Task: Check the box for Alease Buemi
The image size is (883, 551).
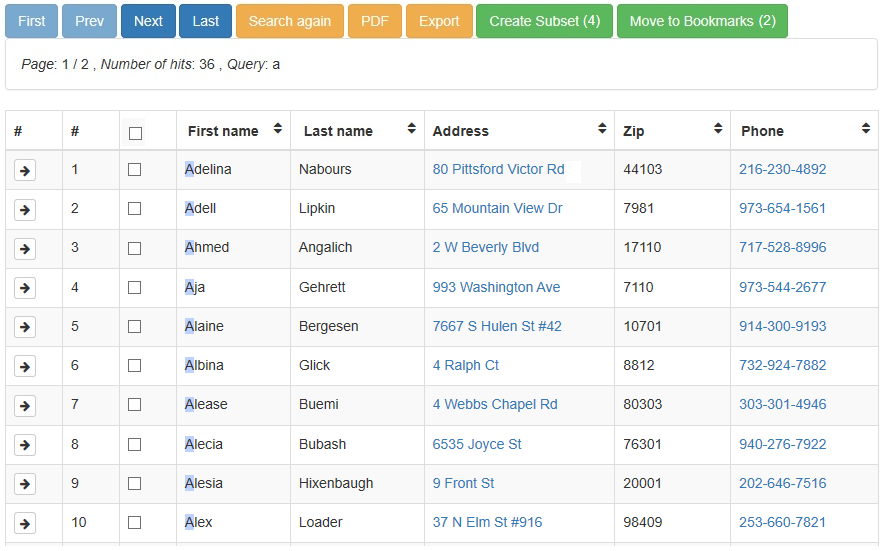Action: [135, 405]
